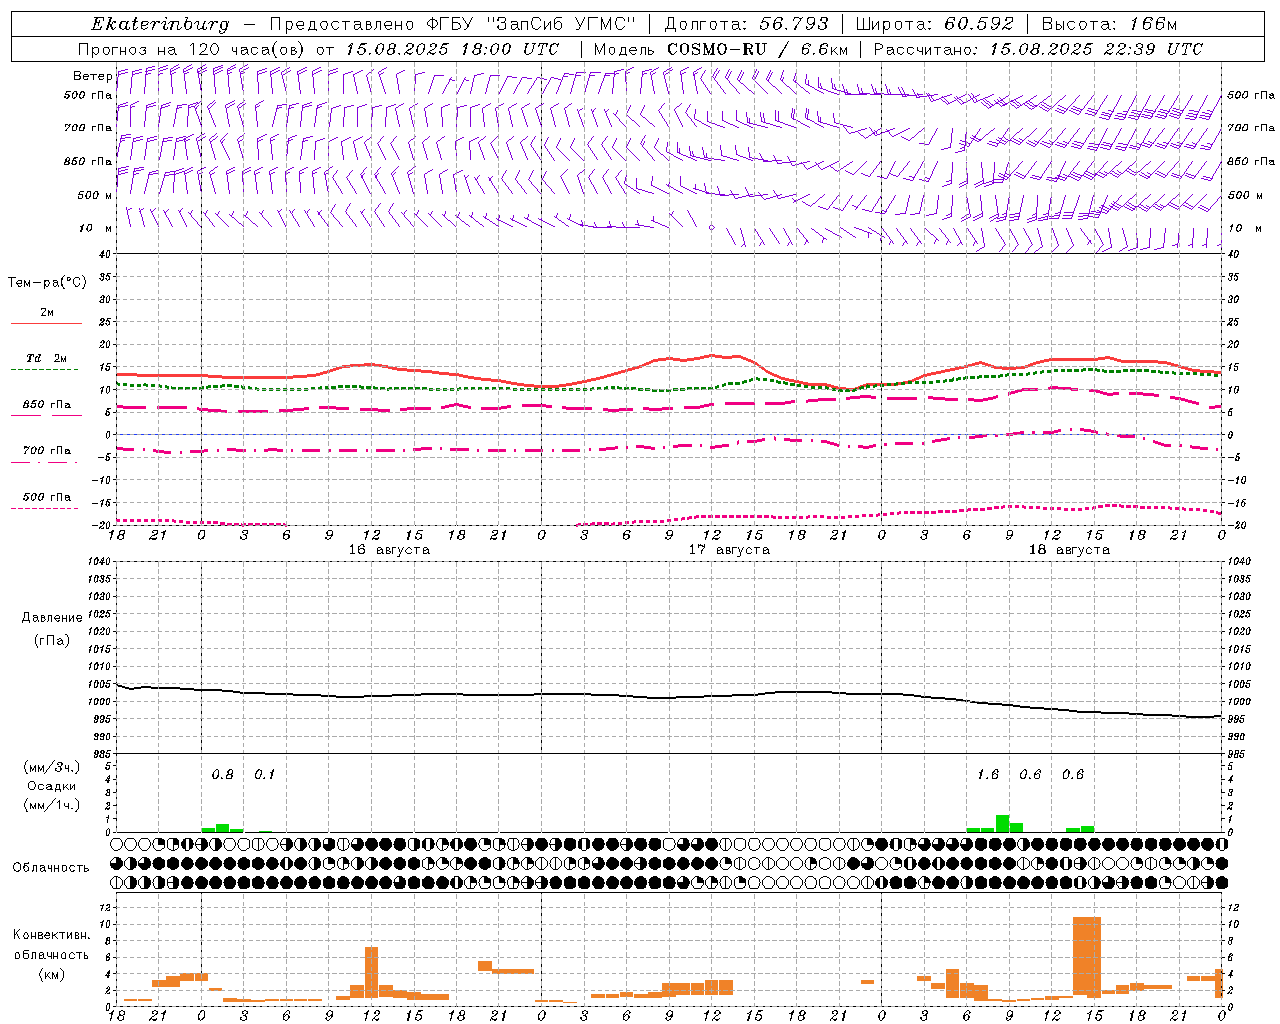Viewport: 1280px width, 1024px height.
Task: Select the 'Широта: 60.592' header field
Action: pyautogui.click(x=935, y=24)
